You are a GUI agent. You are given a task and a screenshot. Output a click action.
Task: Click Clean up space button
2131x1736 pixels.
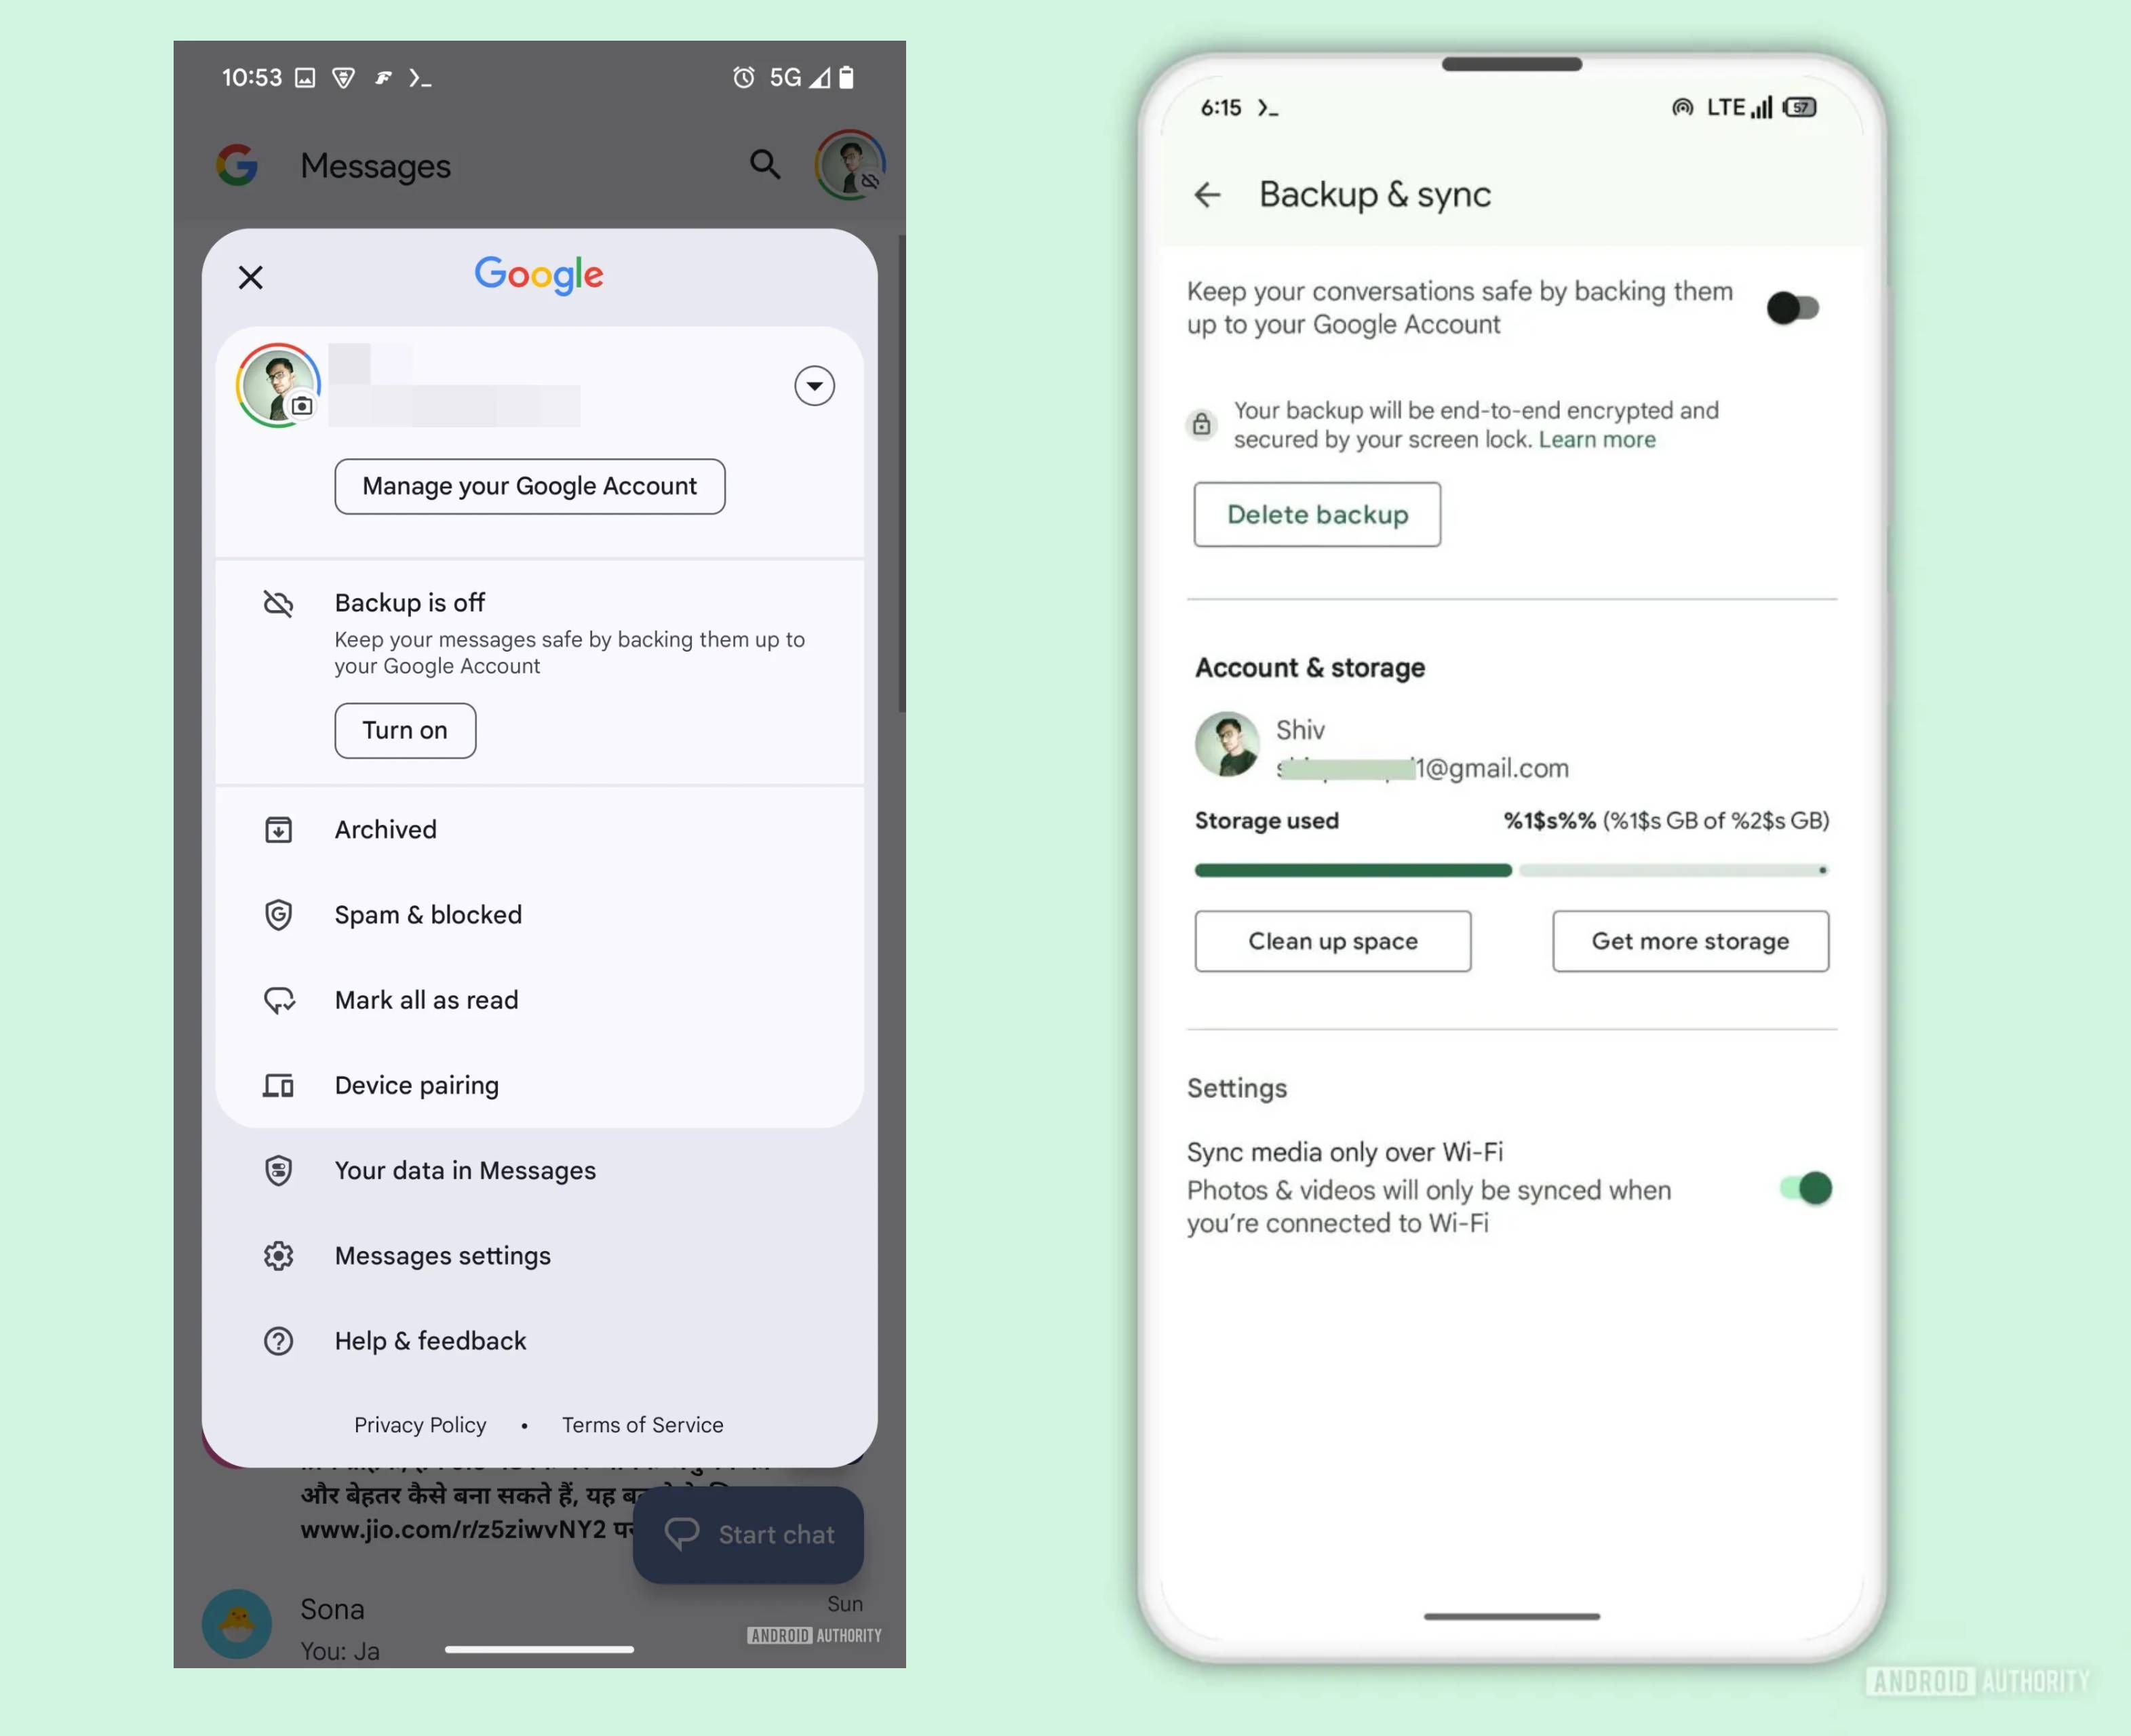[x=1333, y=940]
